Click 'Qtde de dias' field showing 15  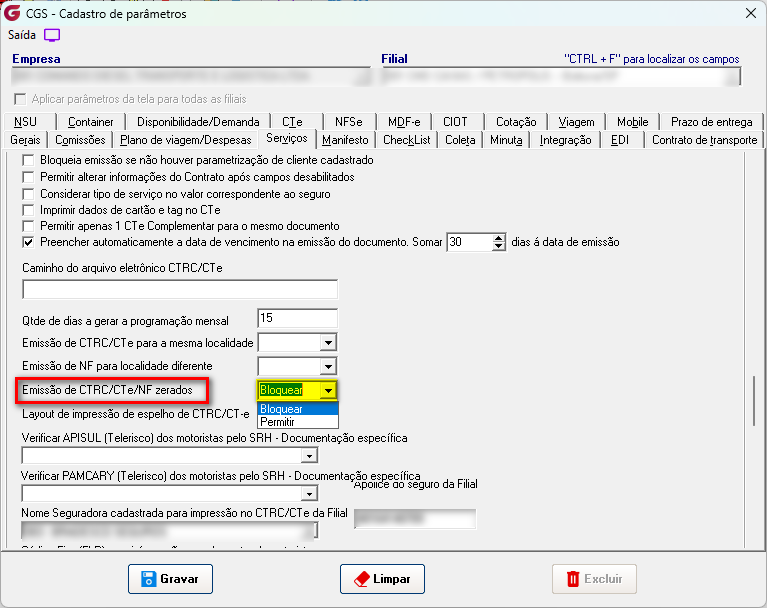click(297, 318)
